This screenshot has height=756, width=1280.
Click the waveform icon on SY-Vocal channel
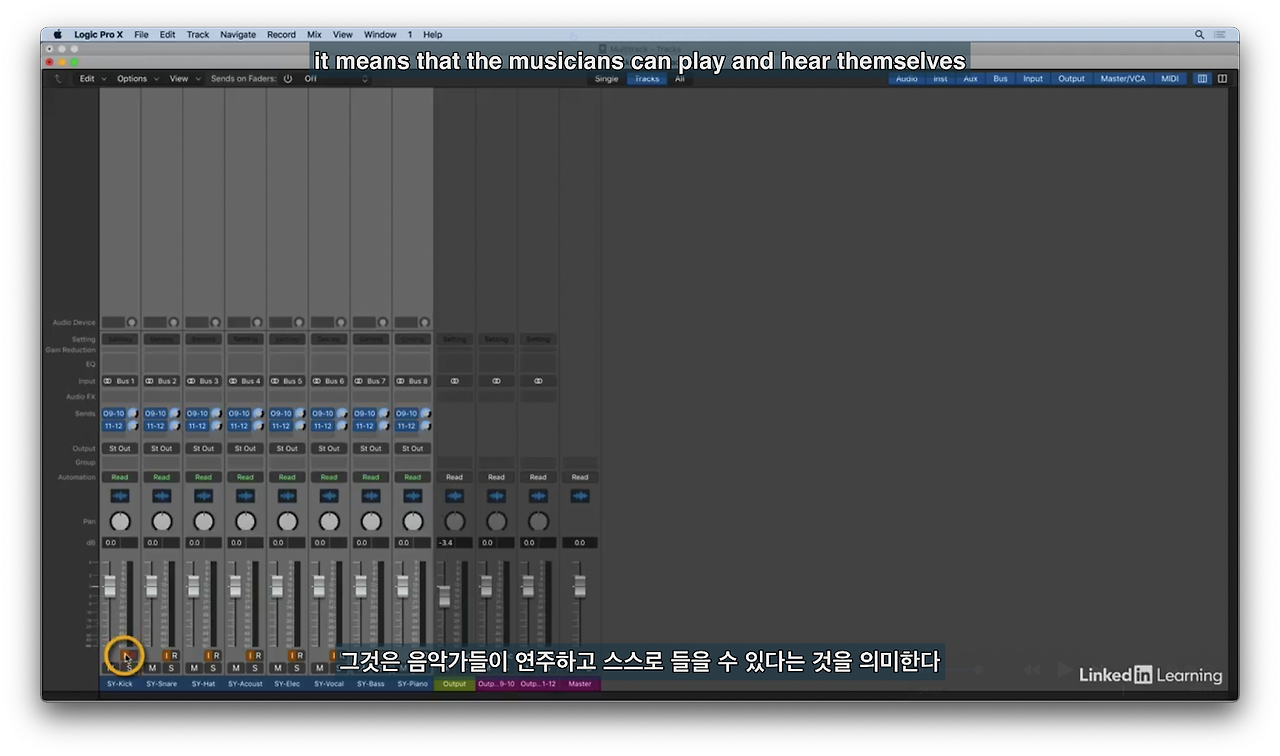click(329, 496)
